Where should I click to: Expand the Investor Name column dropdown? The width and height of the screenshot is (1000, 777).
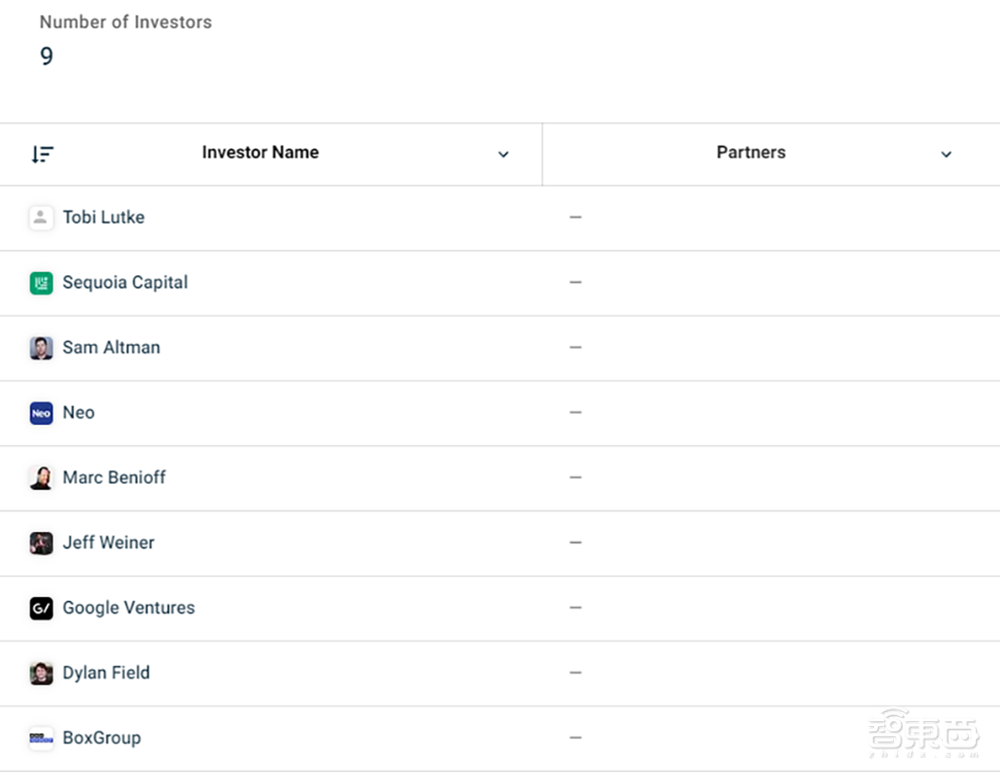(504, 154)
